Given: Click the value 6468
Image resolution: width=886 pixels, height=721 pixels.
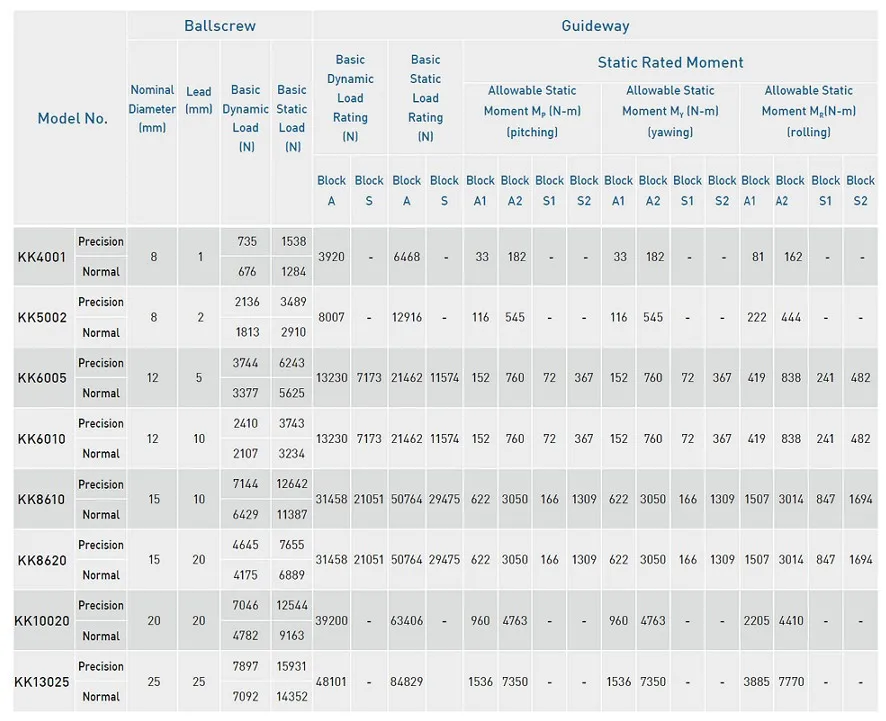Looking at the screenshot, I should (x=407, y=257).
